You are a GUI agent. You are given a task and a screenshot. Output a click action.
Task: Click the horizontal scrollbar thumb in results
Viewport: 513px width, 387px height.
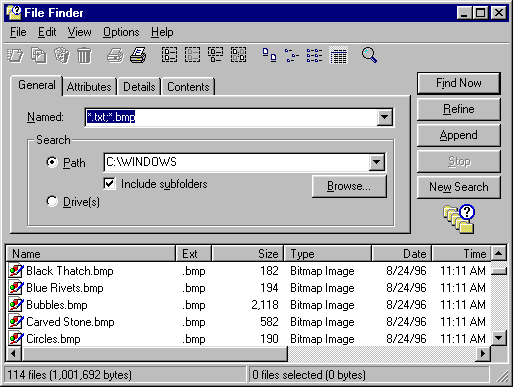(154, 354)
